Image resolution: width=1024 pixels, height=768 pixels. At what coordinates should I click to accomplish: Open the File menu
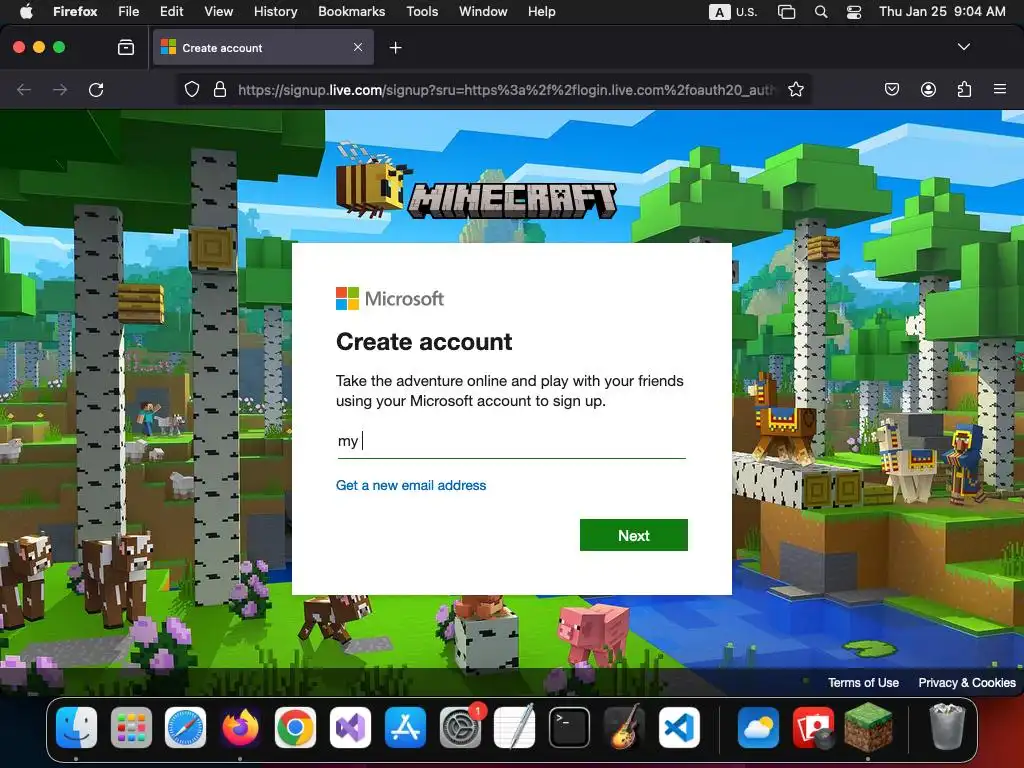[x=129, y=11]
